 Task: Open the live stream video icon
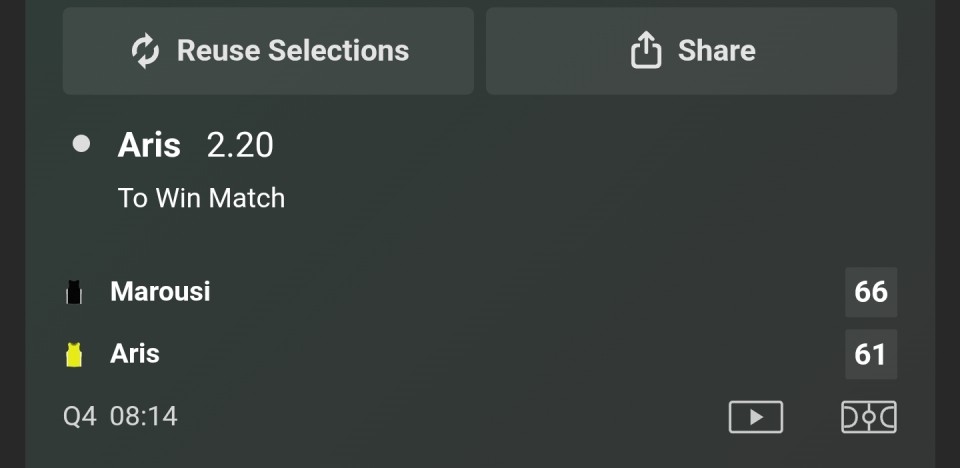pos(755,416)
